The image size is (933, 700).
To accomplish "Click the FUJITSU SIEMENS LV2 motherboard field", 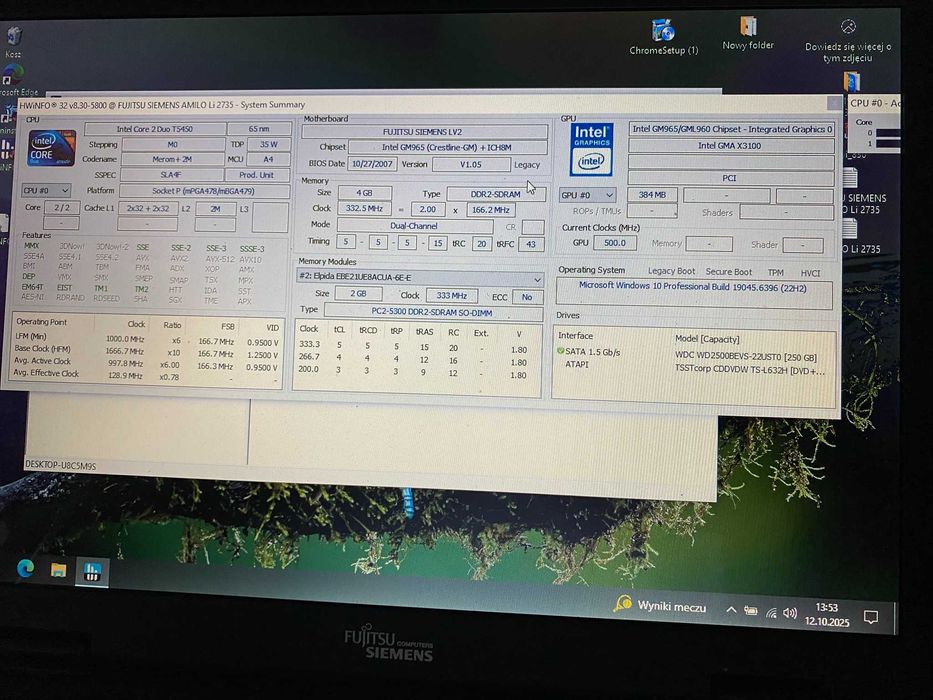I will pos(423,132).
